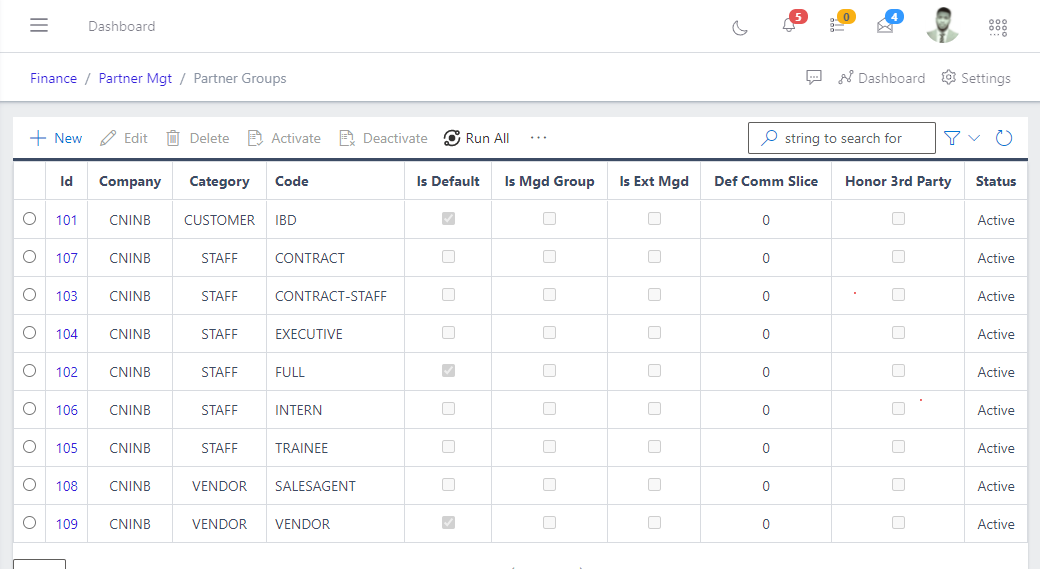Screen dimensions: 1040x569
Task: Click the CUSTOMER category cell
Action: pyautogui.click(x=220, y=220)
